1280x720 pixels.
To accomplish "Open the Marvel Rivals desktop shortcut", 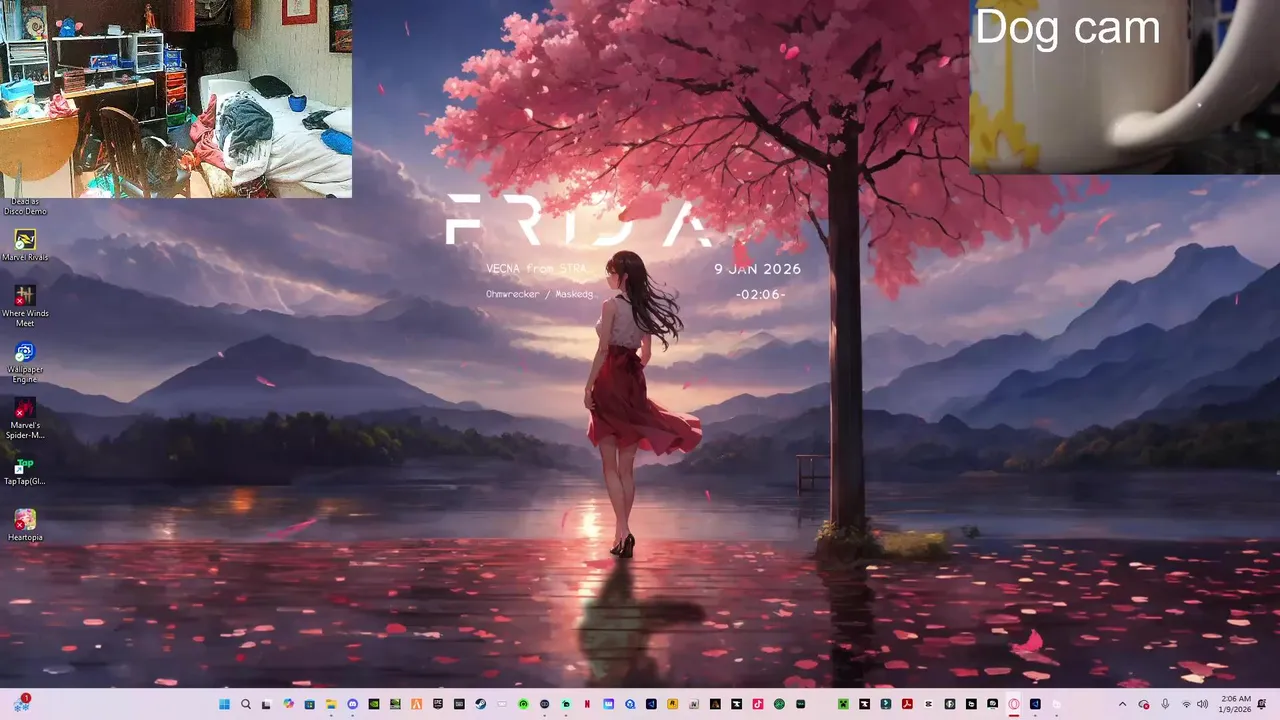I will 25,245.
